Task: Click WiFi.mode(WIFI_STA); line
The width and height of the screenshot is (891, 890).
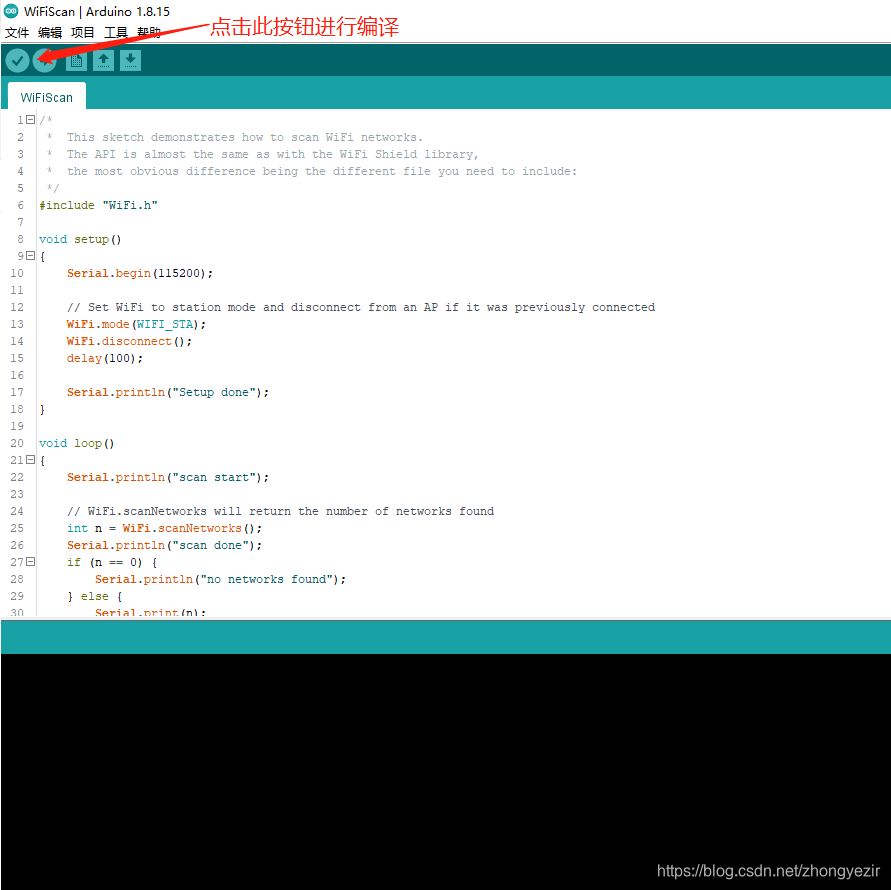Action: (x=136, y=324)
